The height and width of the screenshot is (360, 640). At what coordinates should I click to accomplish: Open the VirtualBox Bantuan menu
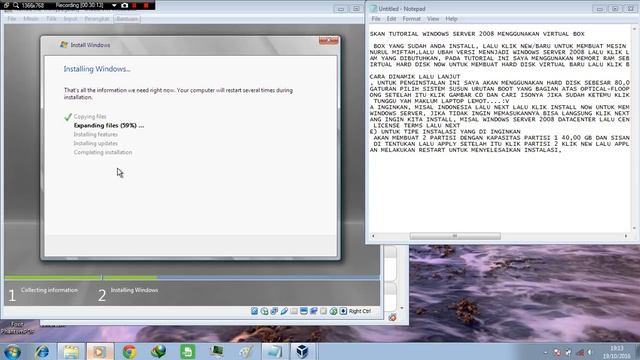[x=127, y=19]
